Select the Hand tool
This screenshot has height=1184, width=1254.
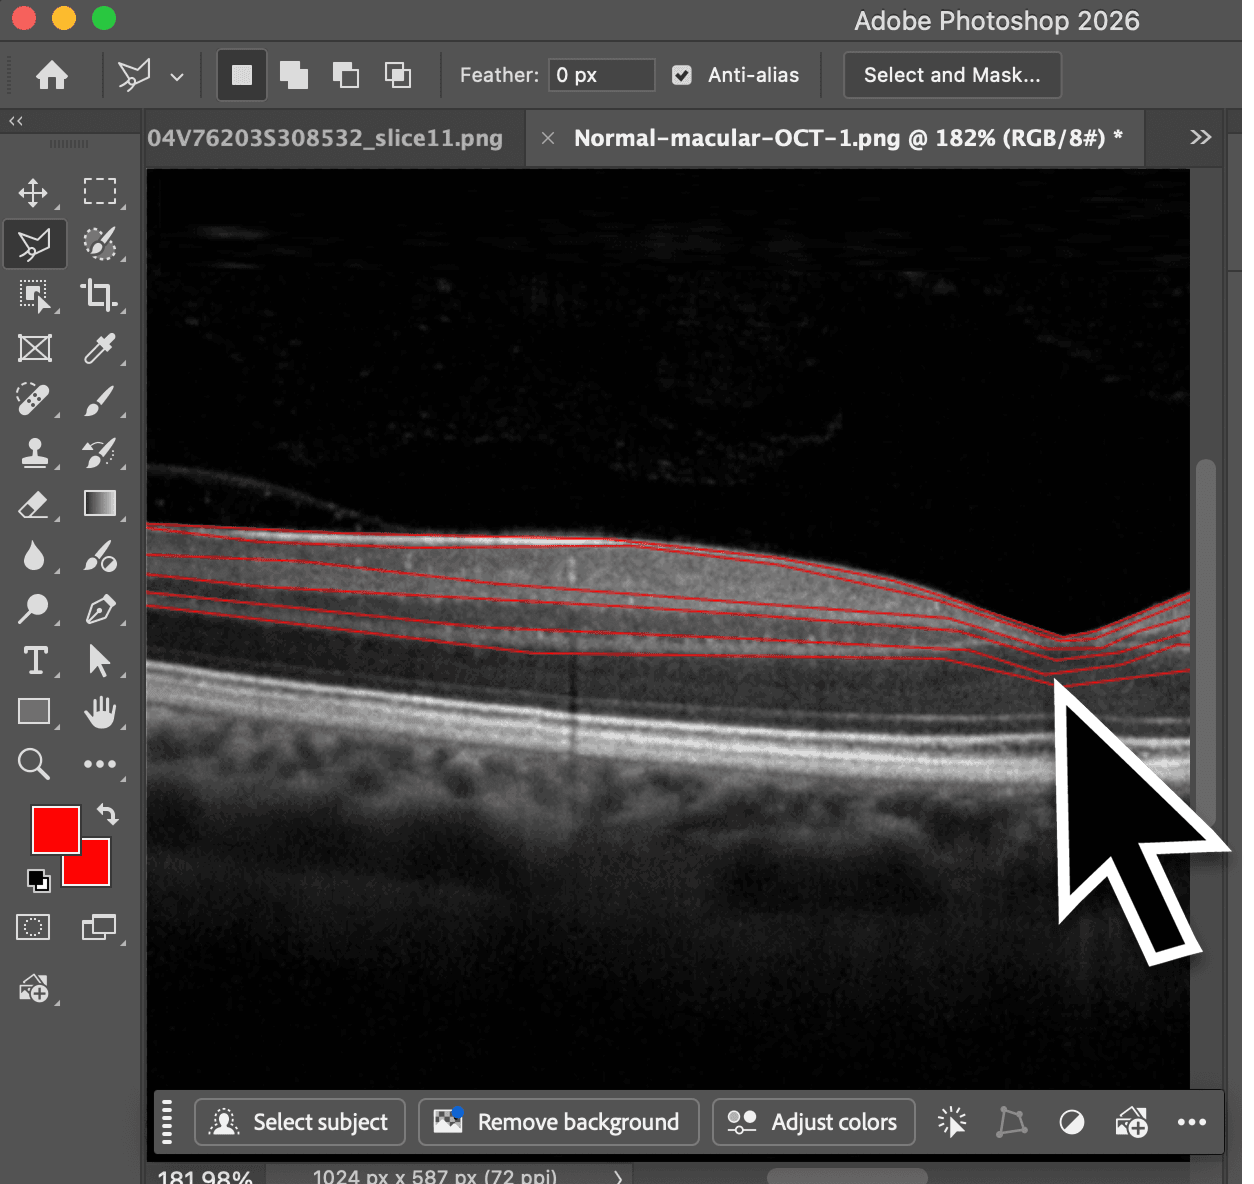[x=100, y=712]
